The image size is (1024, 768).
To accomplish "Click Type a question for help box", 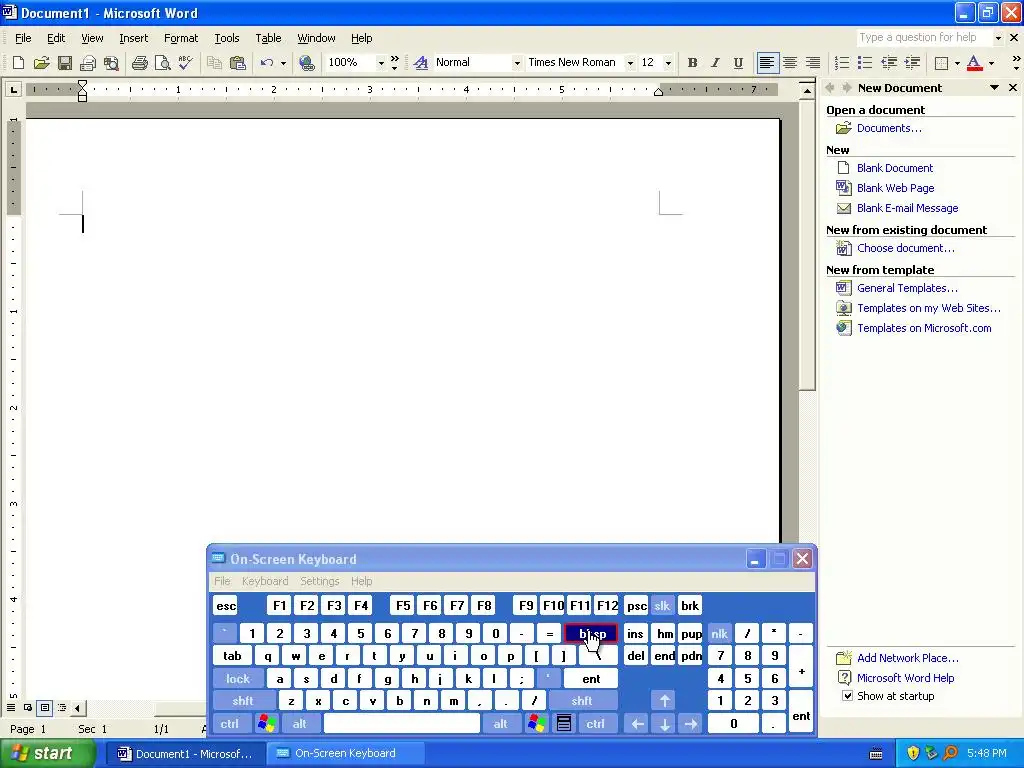I will 924,38.
